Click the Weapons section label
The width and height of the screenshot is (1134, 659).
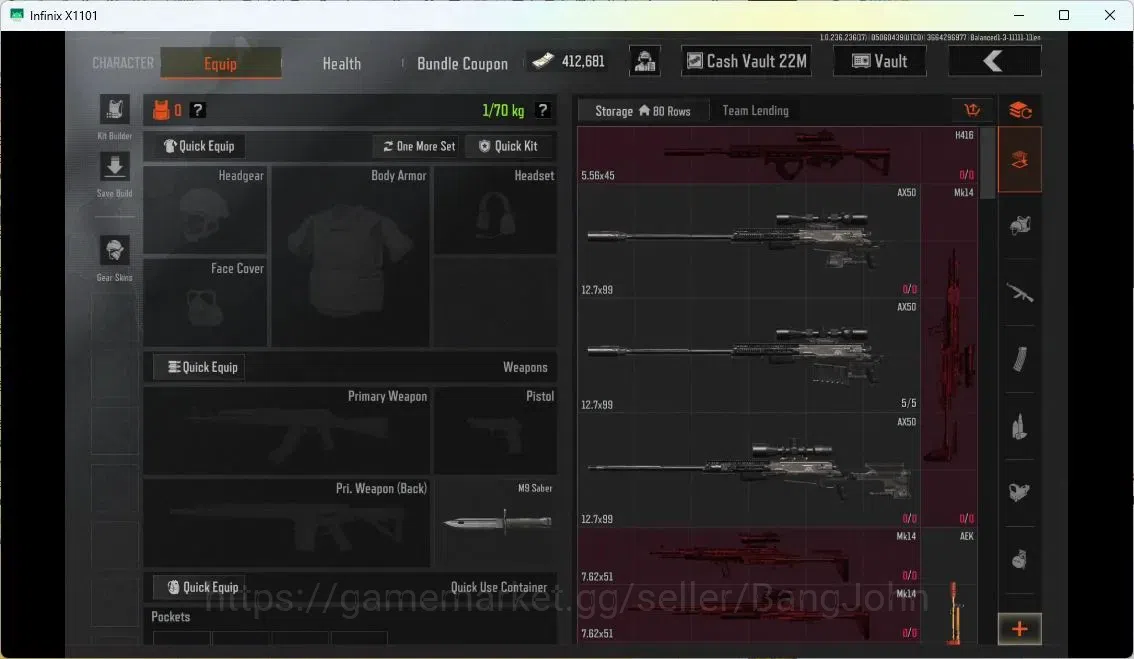525,367
